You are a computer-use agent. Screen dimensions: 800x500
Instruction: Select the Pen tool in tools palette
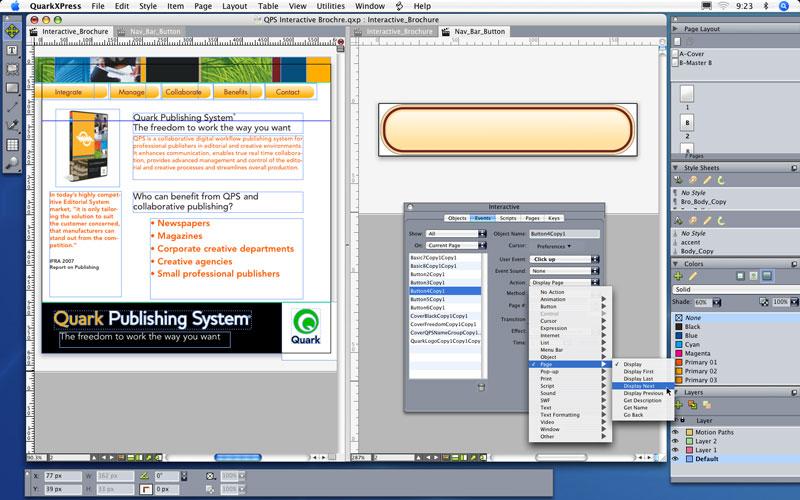[12, 126]
